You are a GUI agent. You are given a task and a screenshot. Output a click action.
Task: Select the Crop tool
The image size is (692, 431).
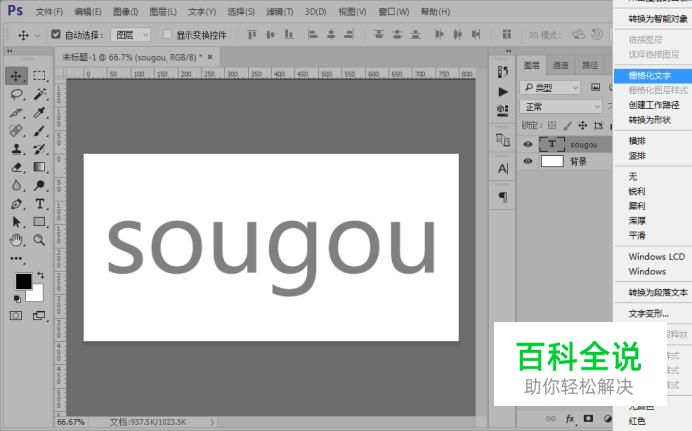click(16, 112)
